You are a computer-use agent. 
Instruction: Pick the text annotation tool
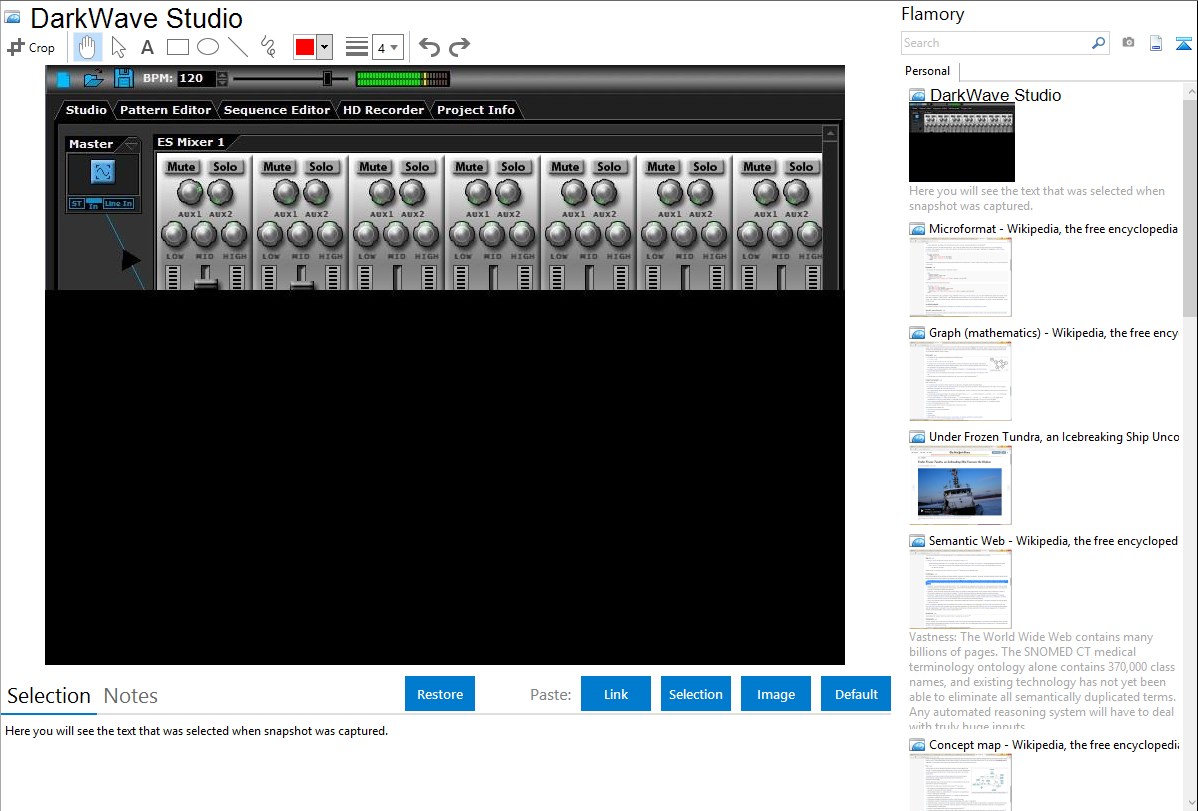(x=147, y=47)
